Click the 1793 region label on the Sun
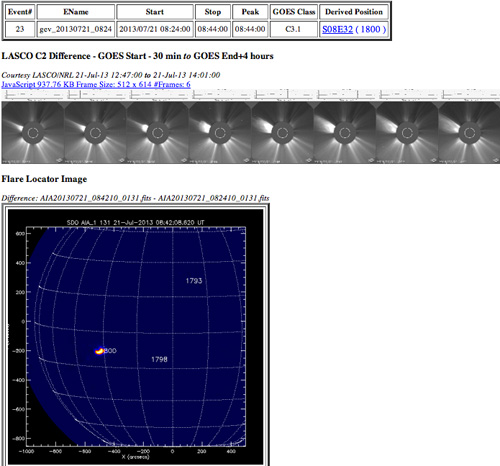The image size is (500, 466). 194,281
